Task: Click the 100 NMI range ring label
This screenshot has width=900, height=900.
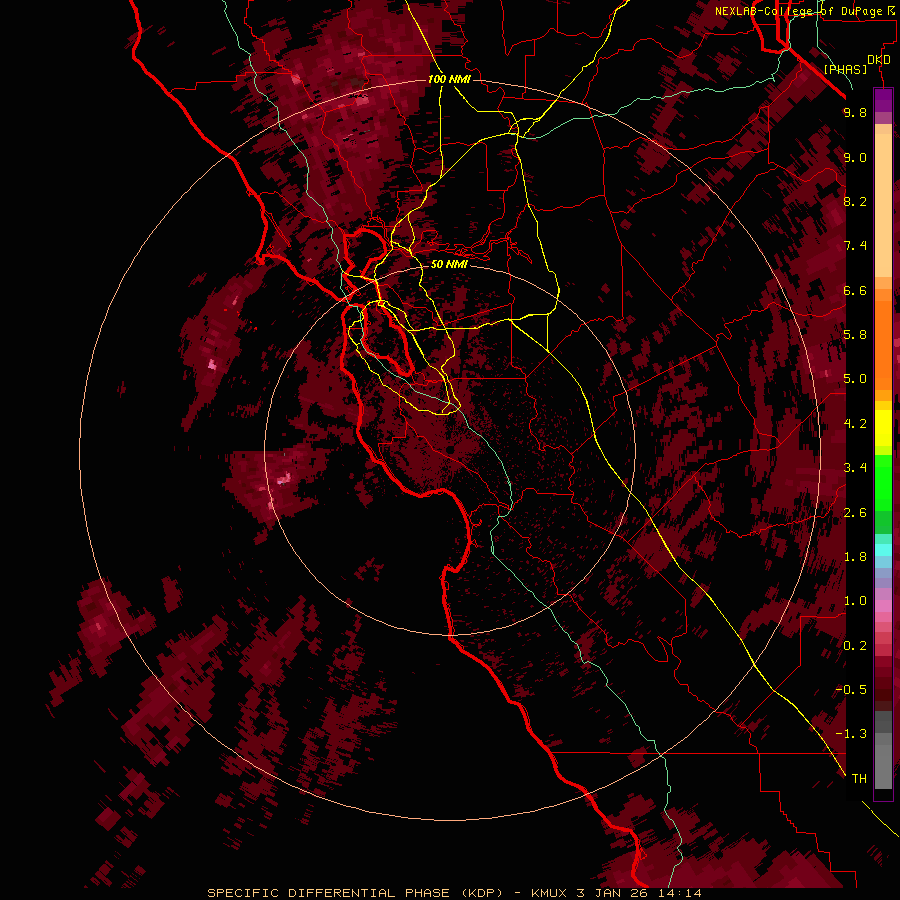Action: (x=449, y=79)
